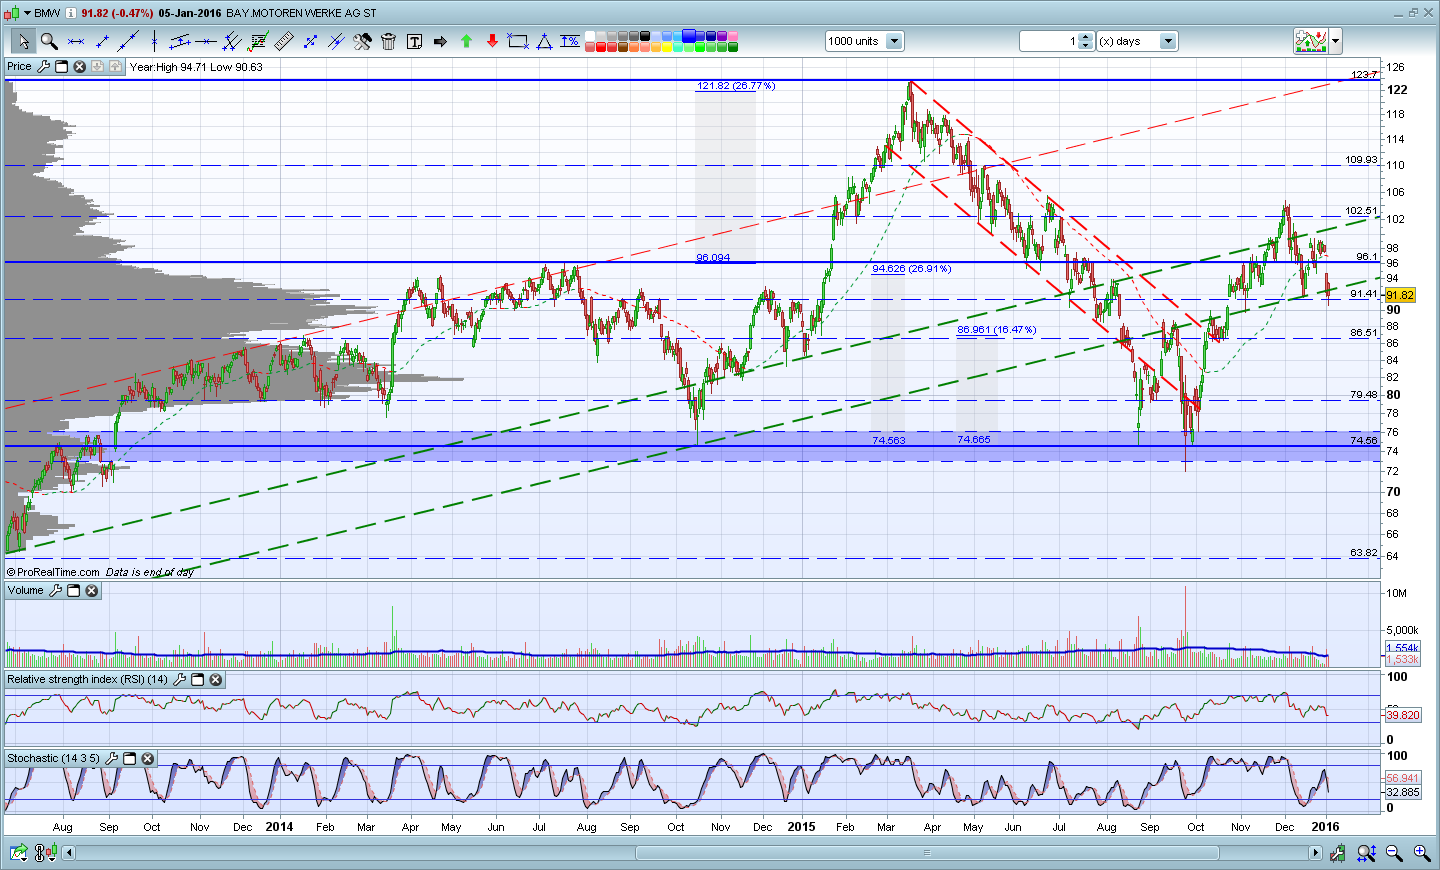Click the trash can delete-objects icon
The height and width of the screenshot is (870, 1440).
coord(388,41)
